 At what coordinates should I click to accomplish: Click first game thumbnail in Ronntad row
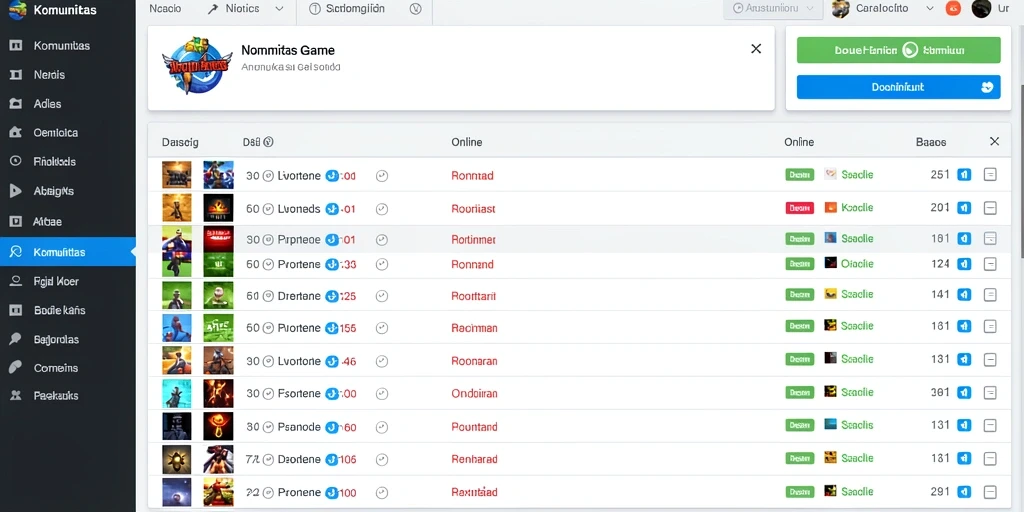(x=176, y=175)
